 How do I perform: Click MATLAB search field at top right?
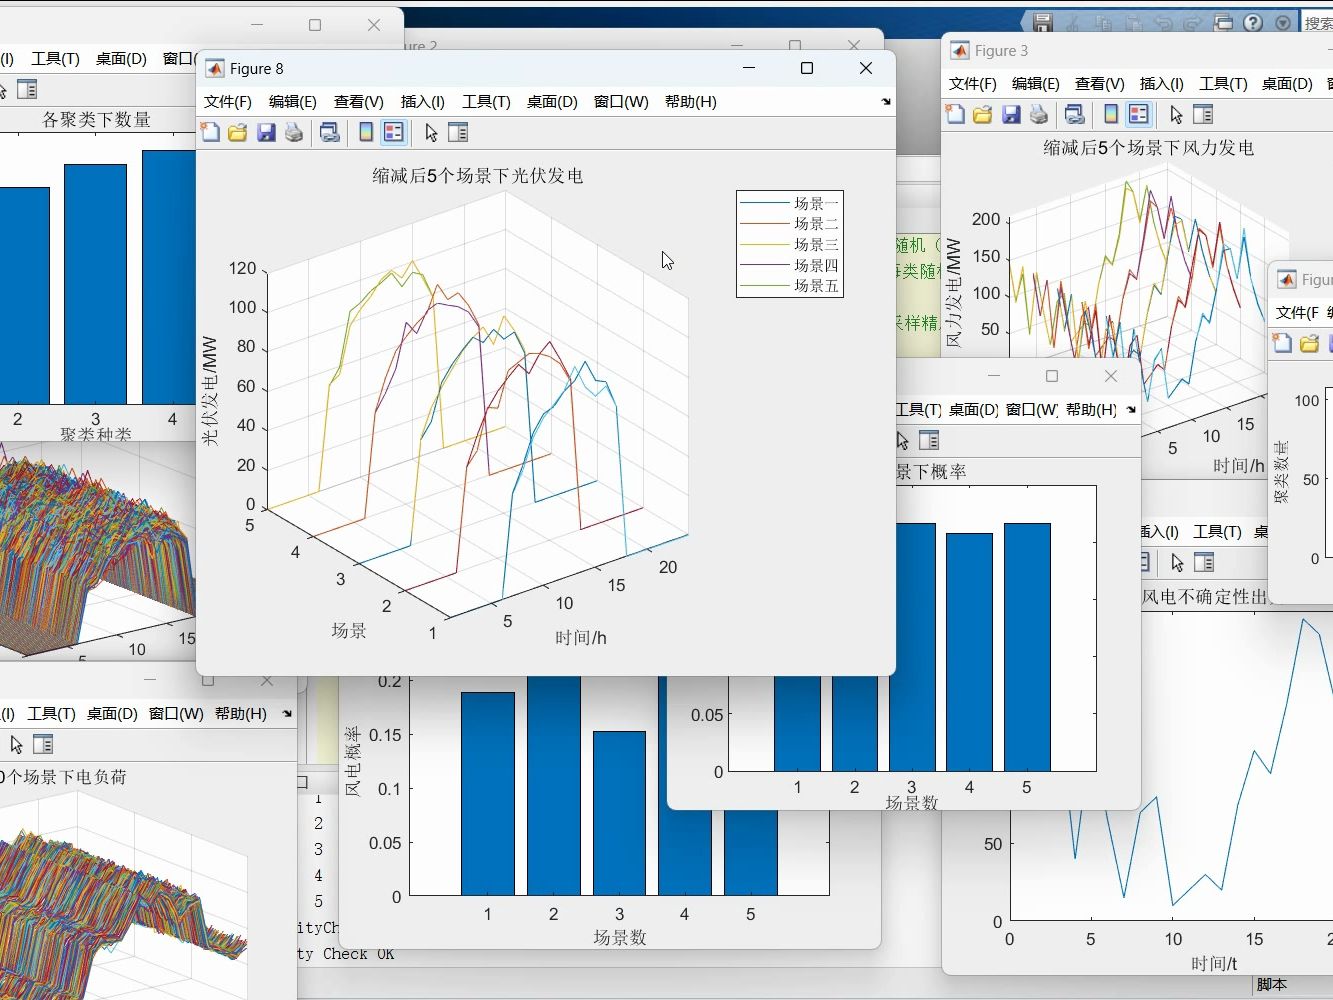[1317, 22]
